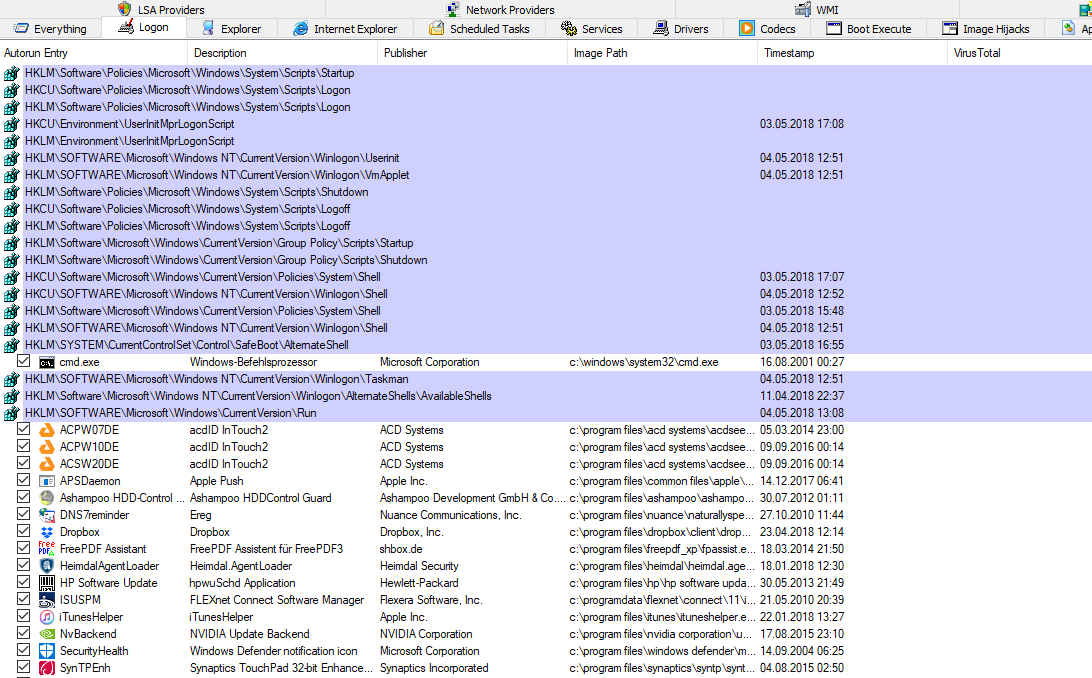Uncheck the SynTPEnh checkbox

(24, 667)
